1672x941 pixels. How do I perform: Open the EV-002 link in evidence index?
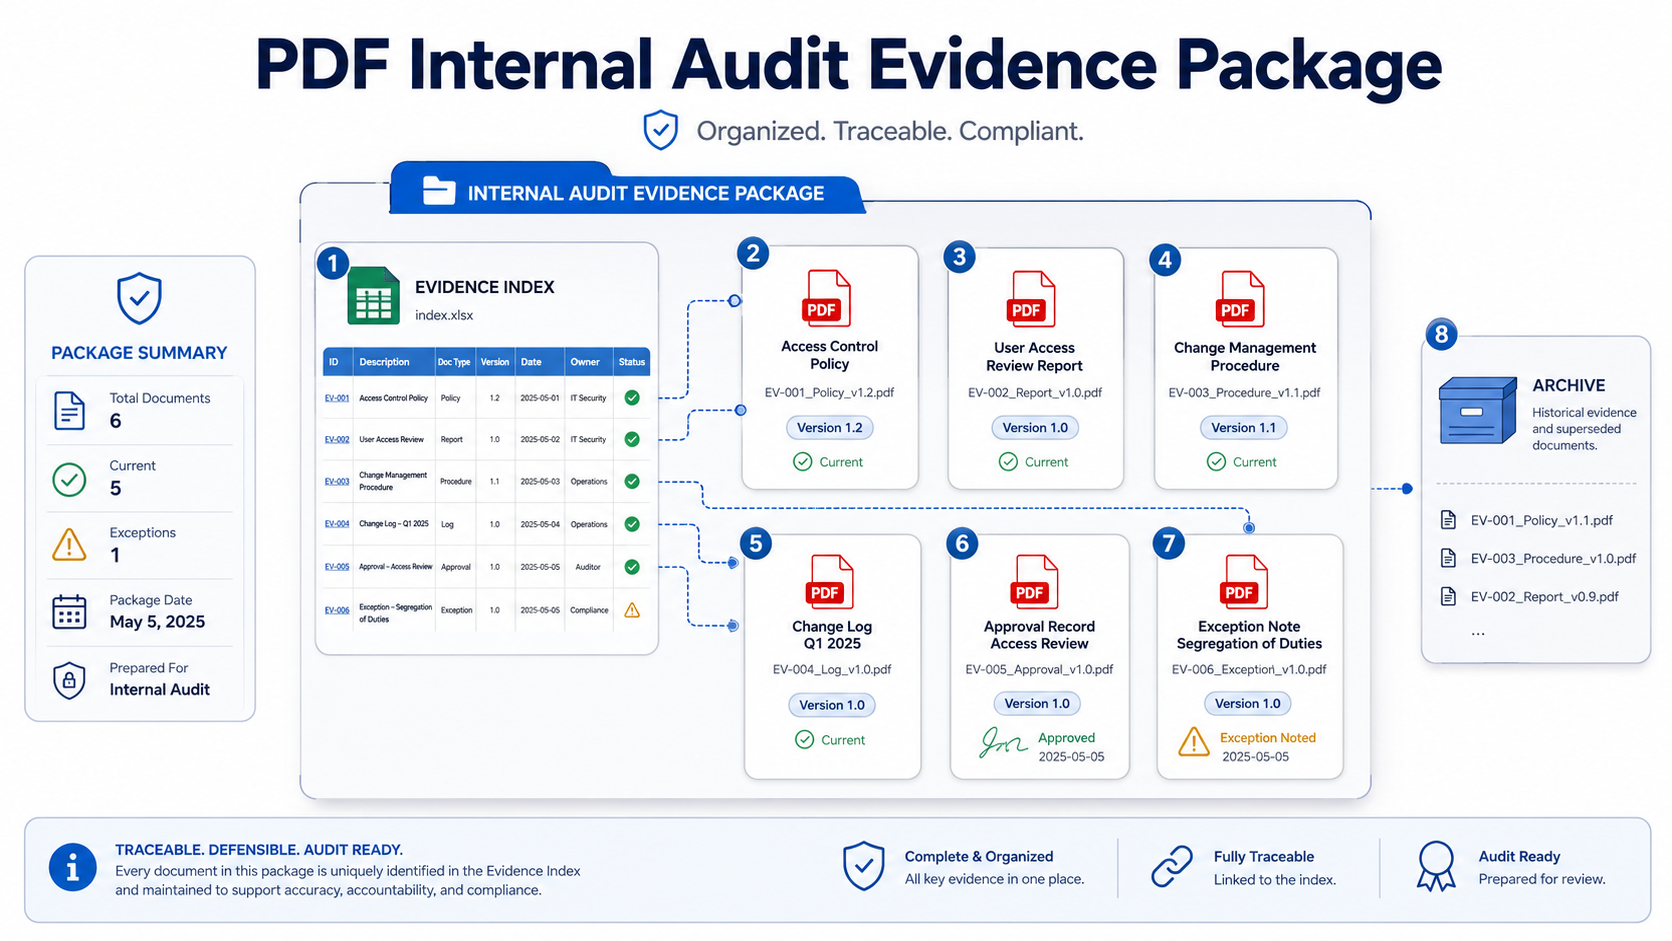point(337,439)
